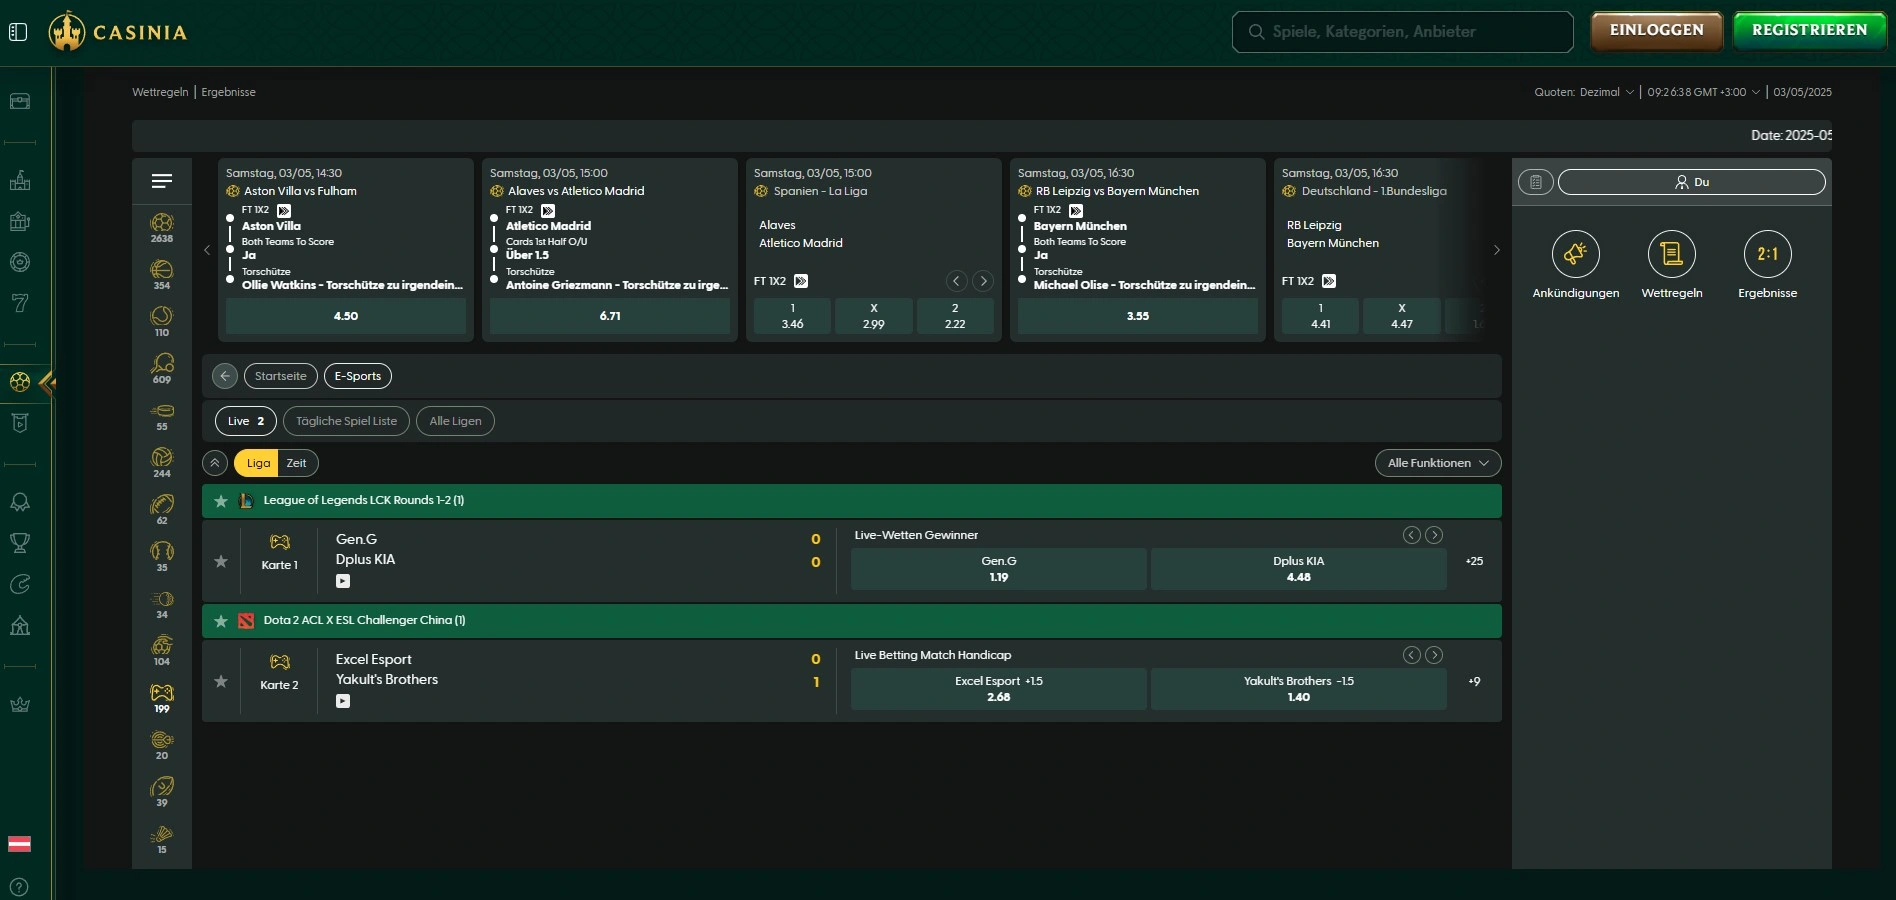Viewport: 1896px width, 900px height.
Task: Switch sorting toggle to Zeit
Action: 296,463
